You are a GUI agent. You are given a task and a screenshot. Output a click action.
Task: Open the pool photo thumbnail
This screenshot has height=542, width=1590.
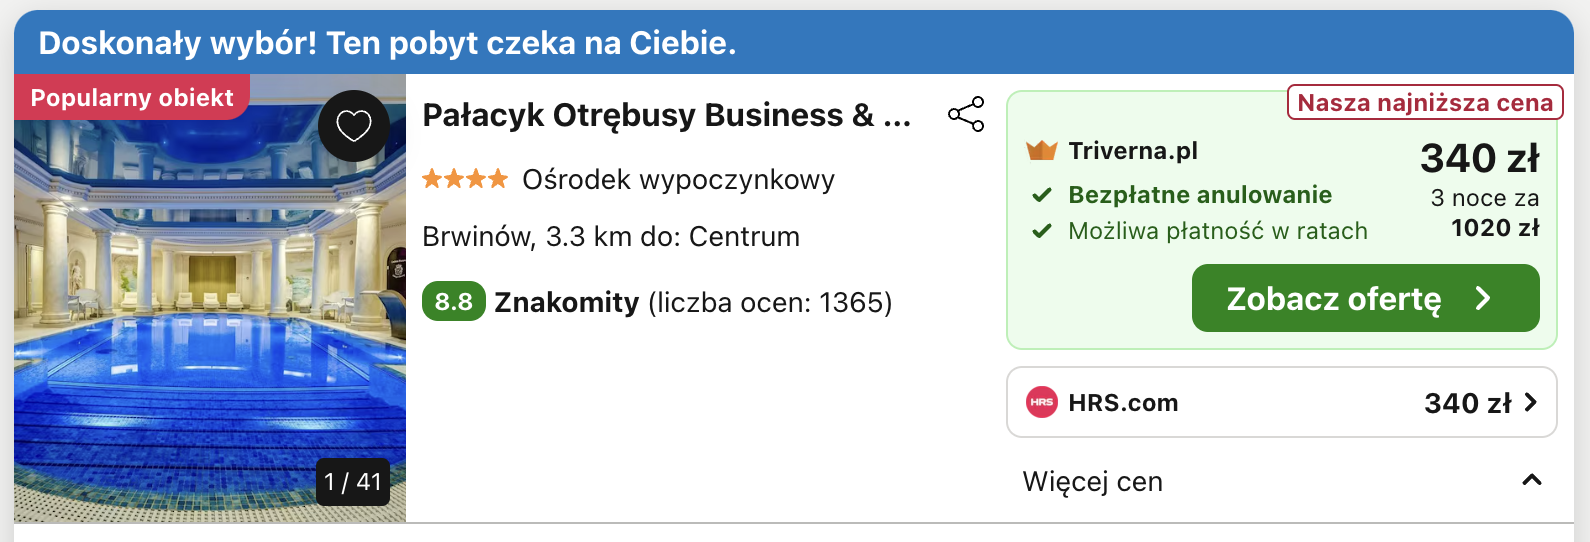click(210, 298)
